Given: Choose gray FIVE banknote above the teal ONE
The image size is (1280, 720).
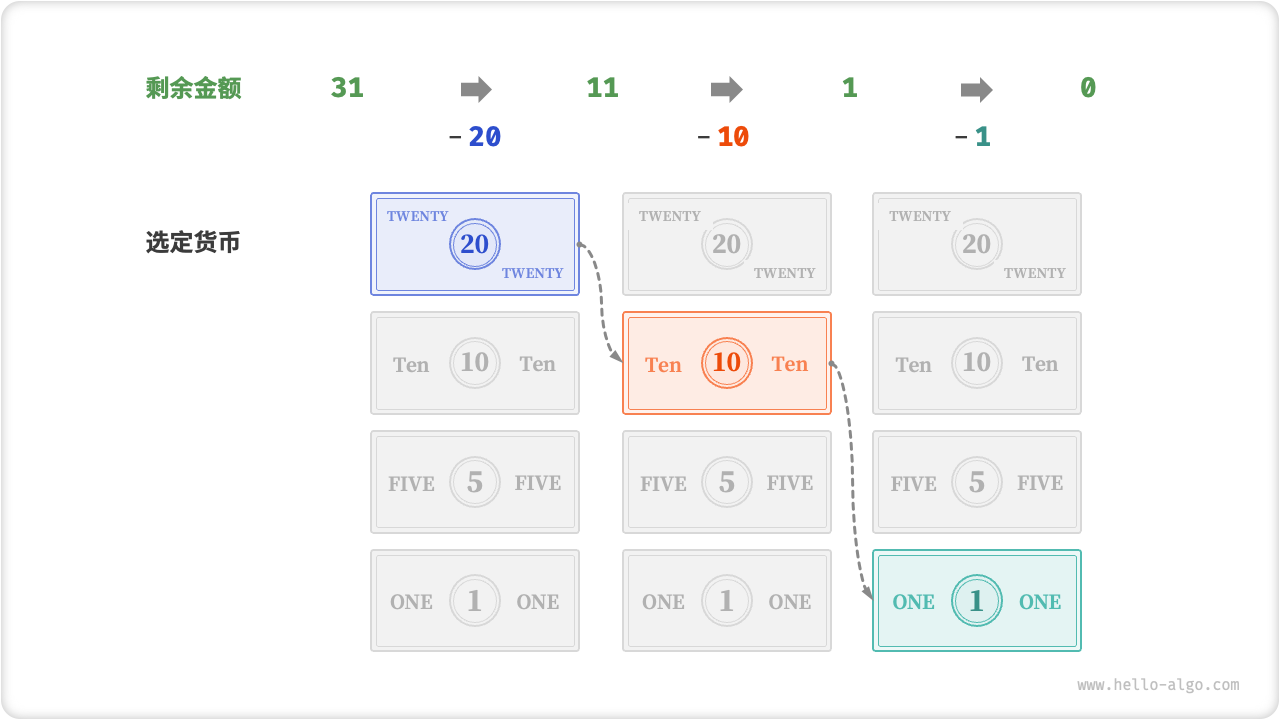Looking at the screenshot, I should [x=977, y=482].
